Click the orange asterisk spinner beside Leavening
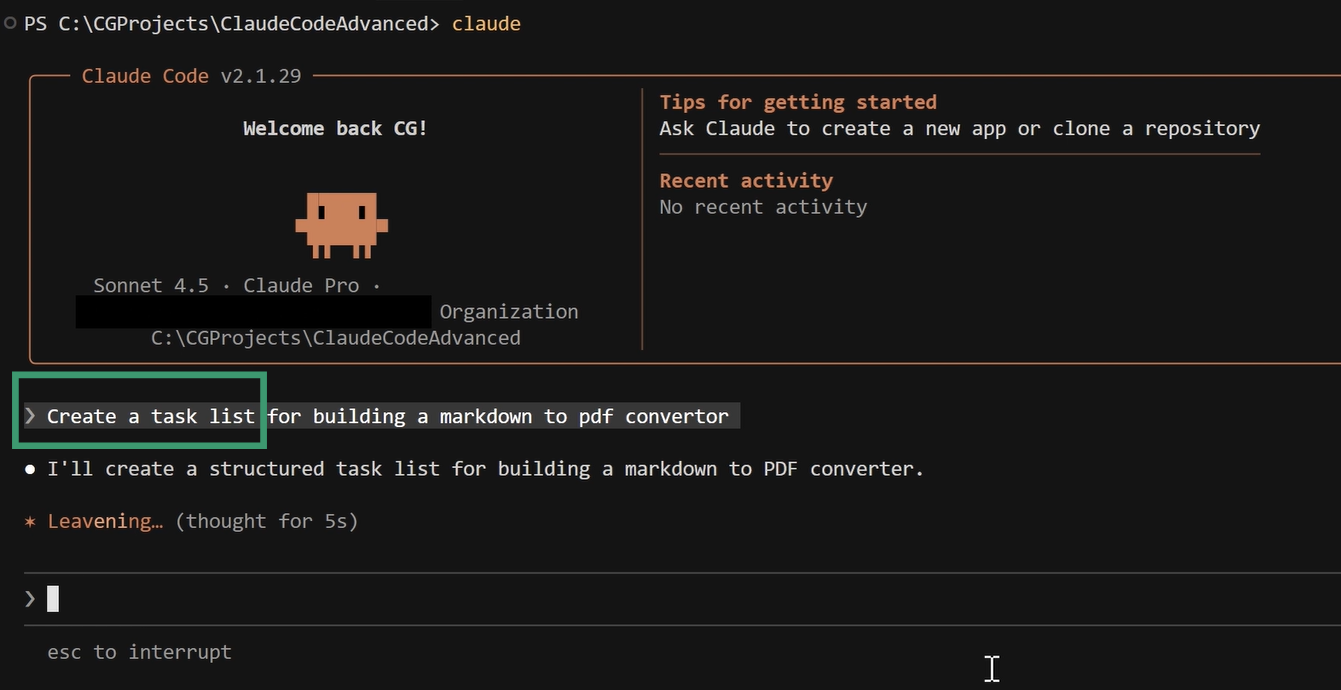The image size is (1341, 690). (31, 521)
